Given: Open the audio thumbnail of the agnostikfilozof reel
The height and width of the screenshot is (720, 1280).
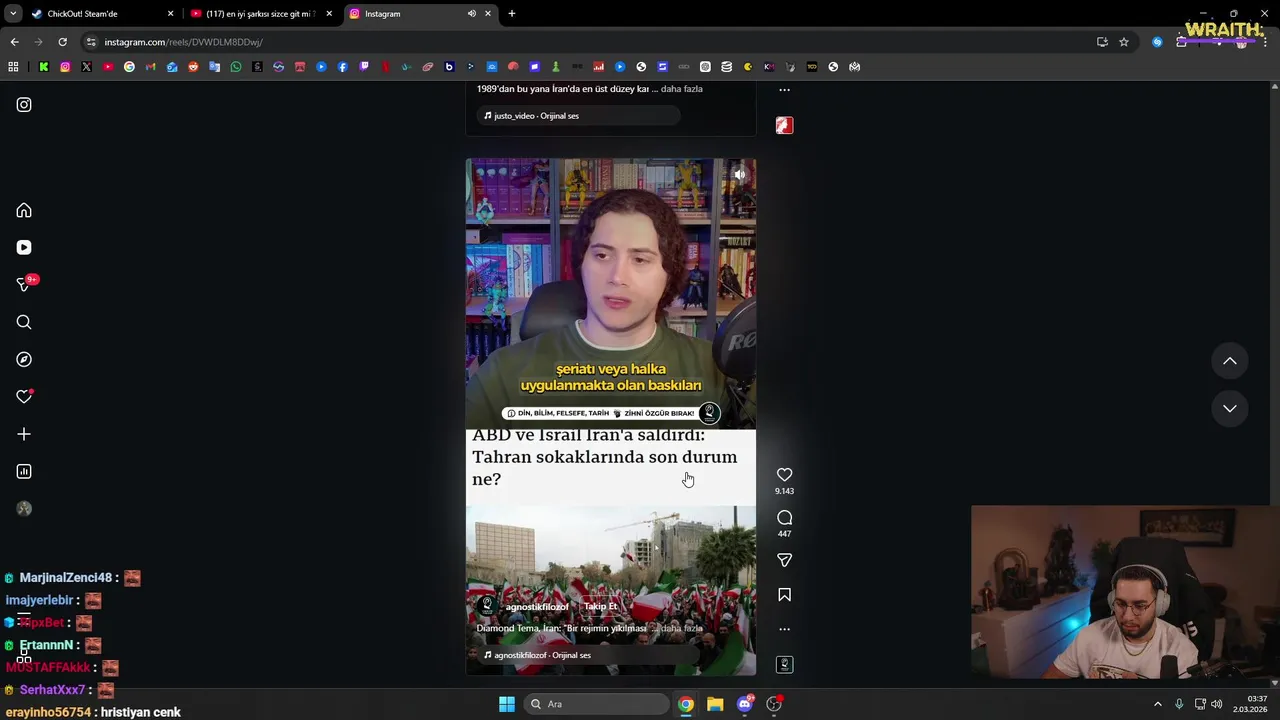Looking at the screenshot, I should click(784, 665).
